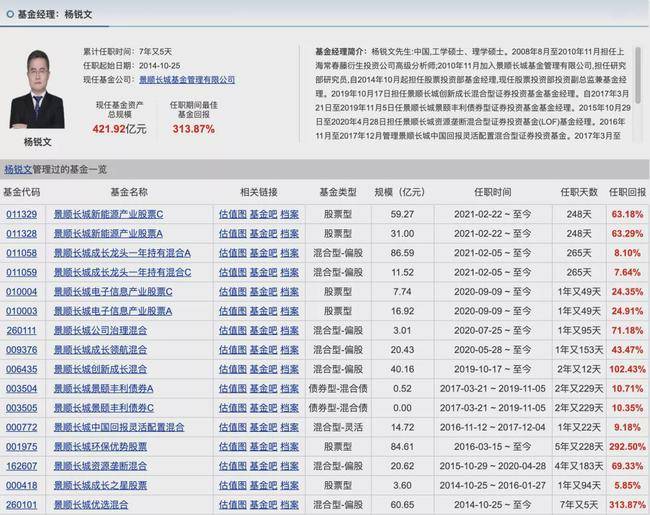Viewport: 650px width, 515px height.
Task: Open 估值图 for fund 006435
Action: (233, 369)
